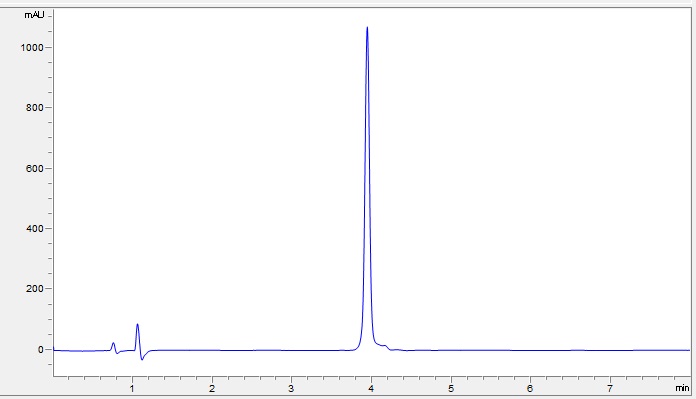Click the 7 minute x-axis label
Viewport: 696px width, 399px height.
point(610,388)
